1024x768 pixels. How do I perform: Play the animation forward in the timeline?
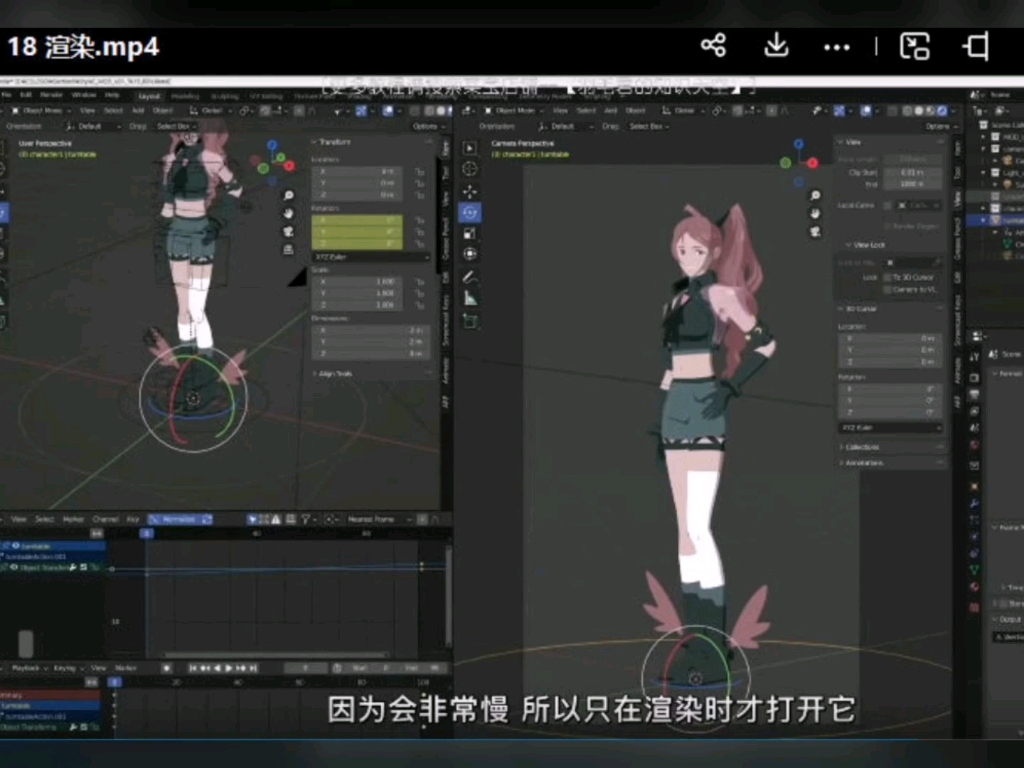229,668
